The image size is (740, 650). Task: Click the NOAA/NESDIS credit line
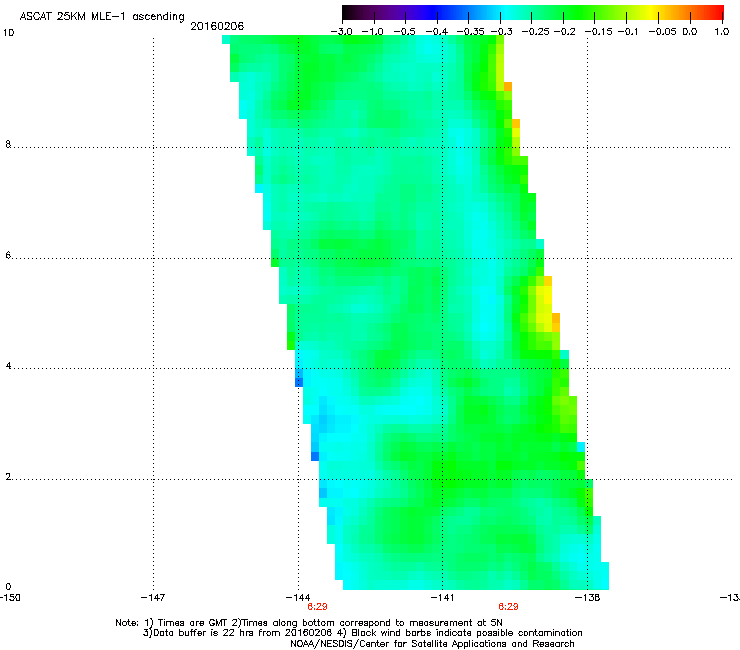click(432, 644)
